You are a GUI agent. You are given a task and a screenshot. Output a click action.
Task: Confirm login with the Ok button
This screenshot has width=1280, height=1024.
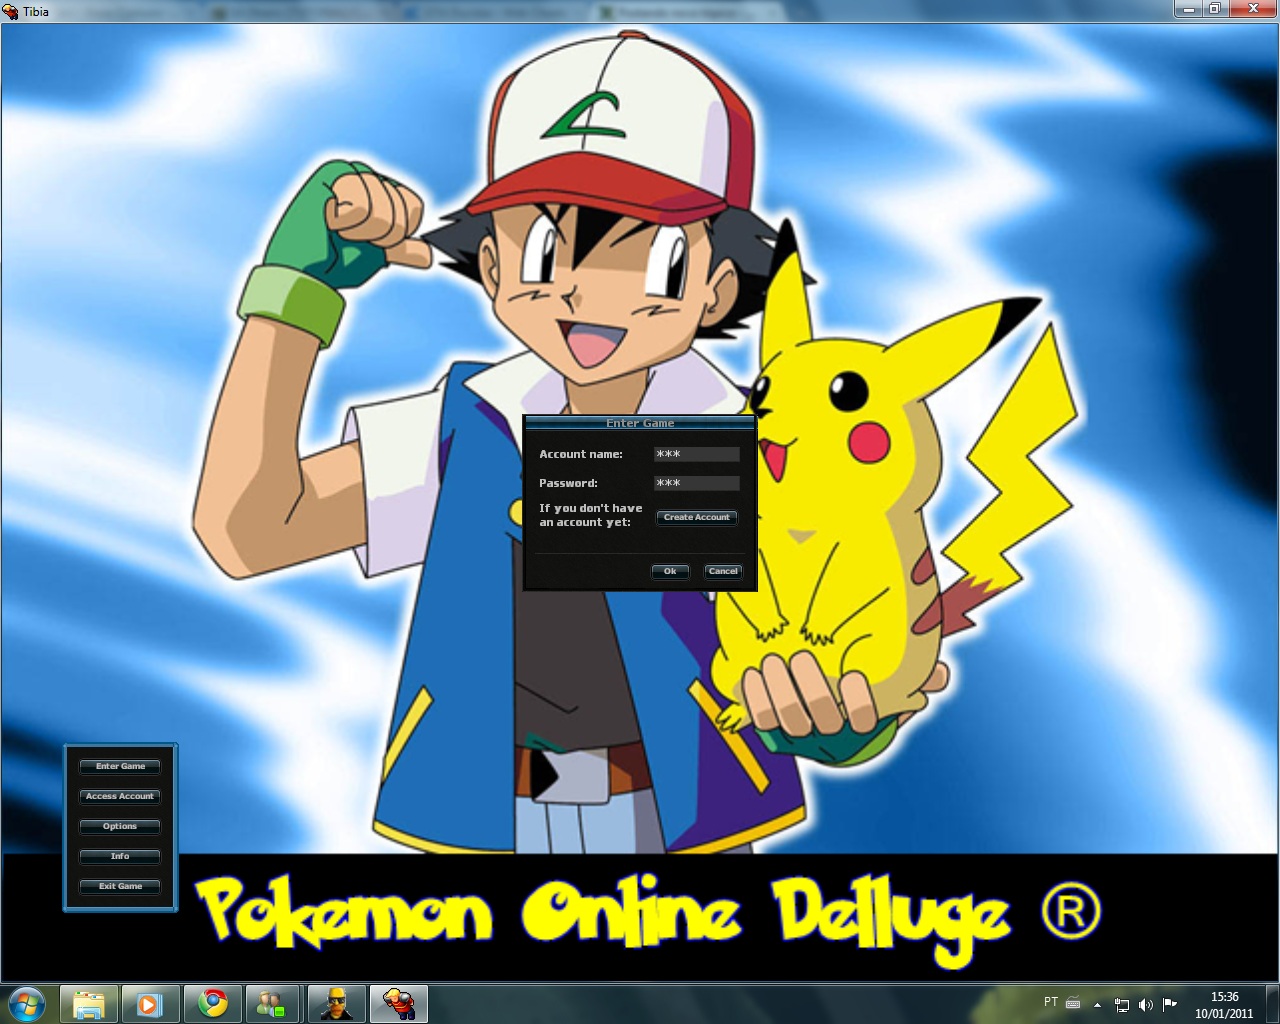(x=670, y=571)
